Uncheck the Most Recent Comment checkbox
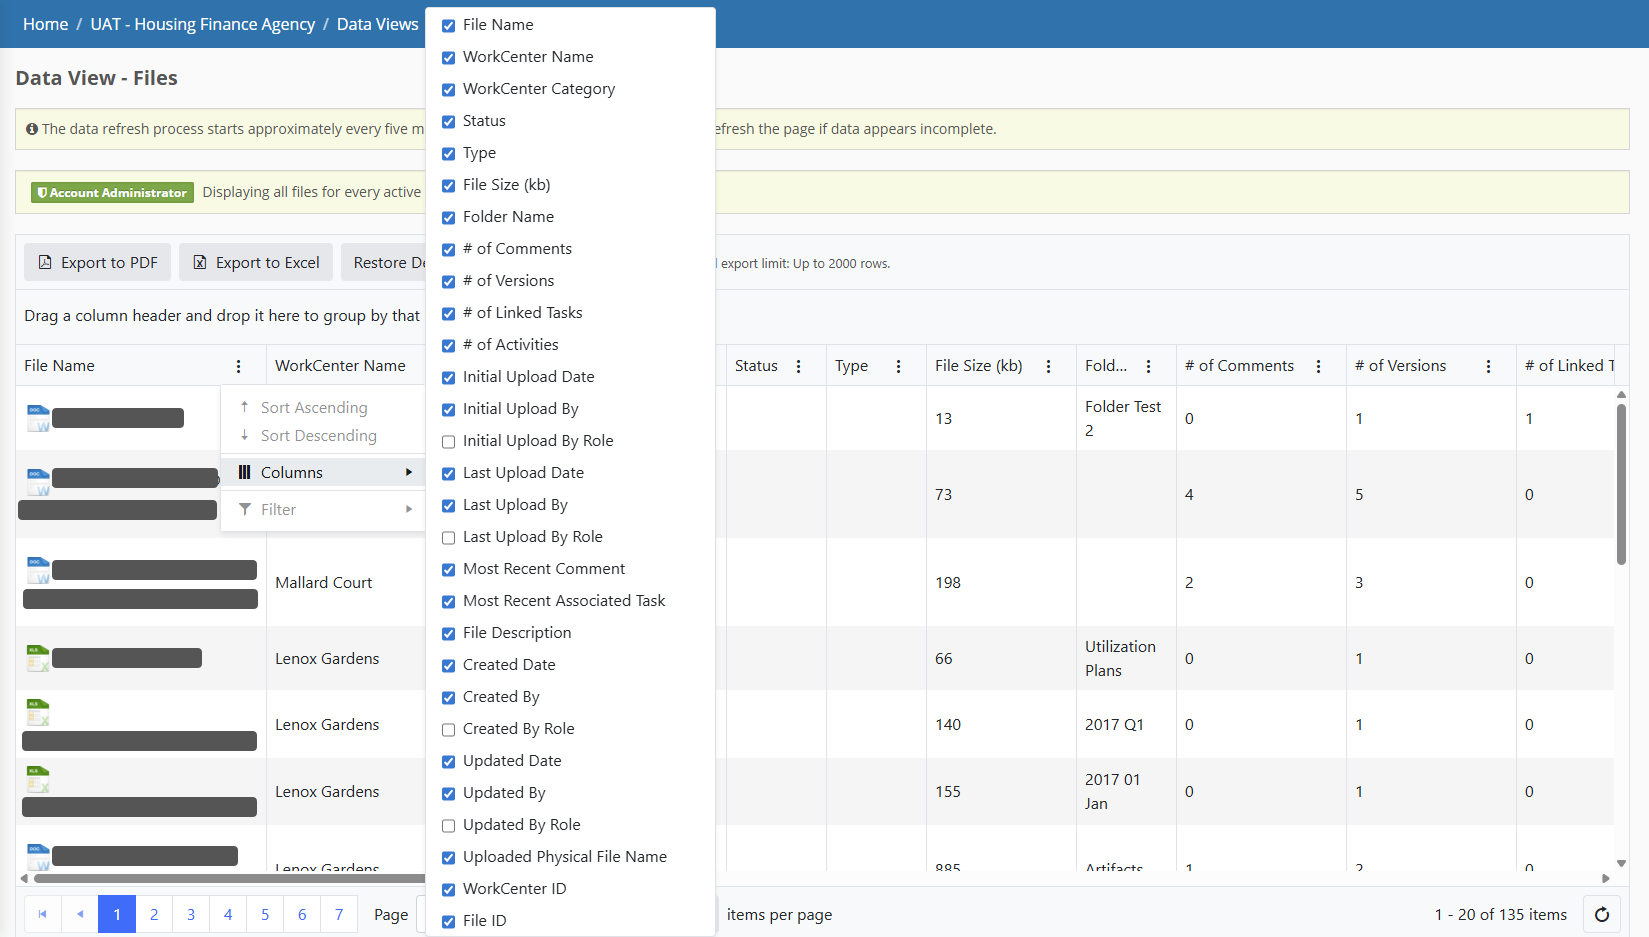Screen dimensions: 1649x937 448,569
